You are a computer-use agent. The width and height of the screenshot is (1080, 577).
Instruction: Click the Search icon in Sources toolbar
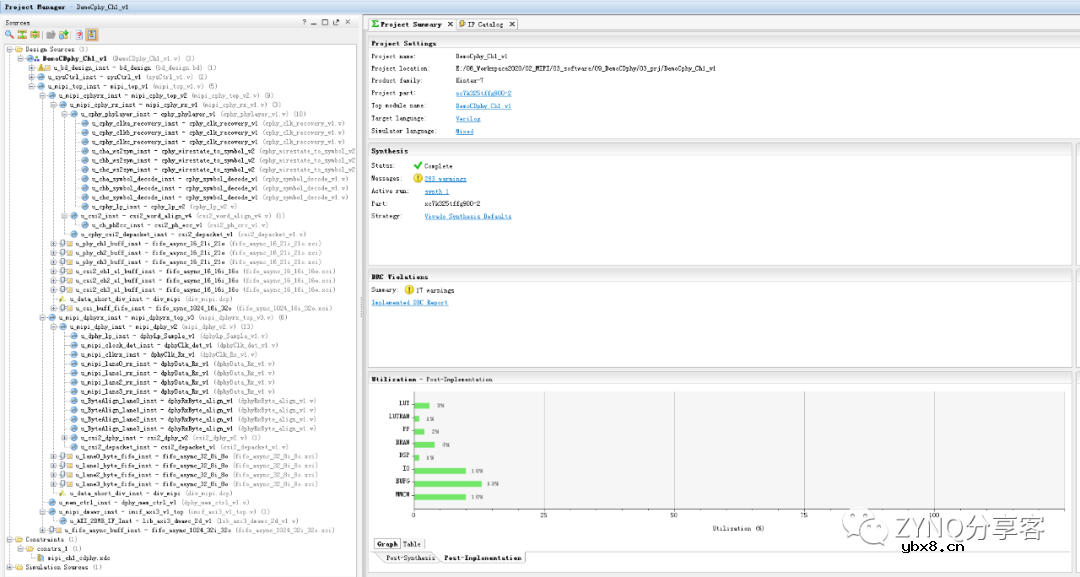9,35
